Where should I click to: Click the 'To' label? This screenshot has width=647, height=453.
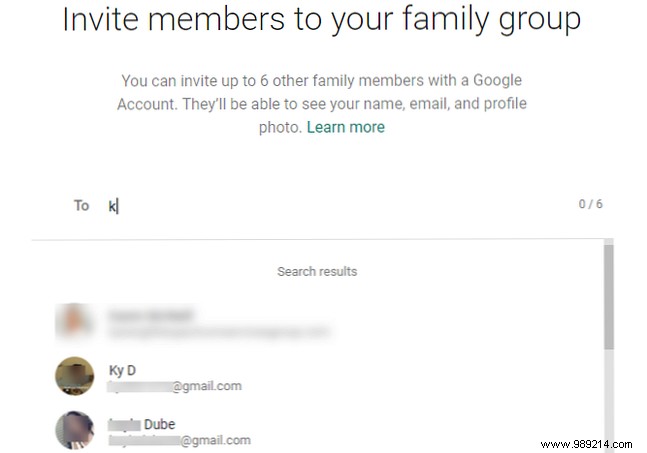click(81, 205)
